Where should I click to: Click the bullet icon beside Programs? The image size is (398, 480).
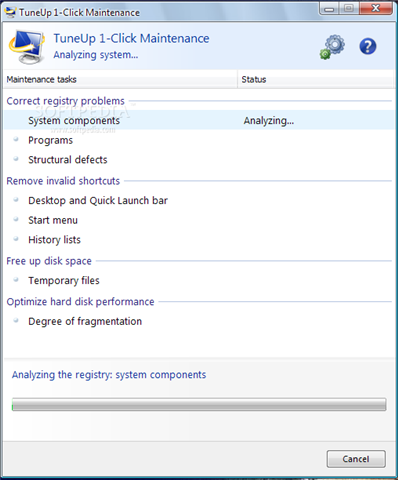click(16, 139)
